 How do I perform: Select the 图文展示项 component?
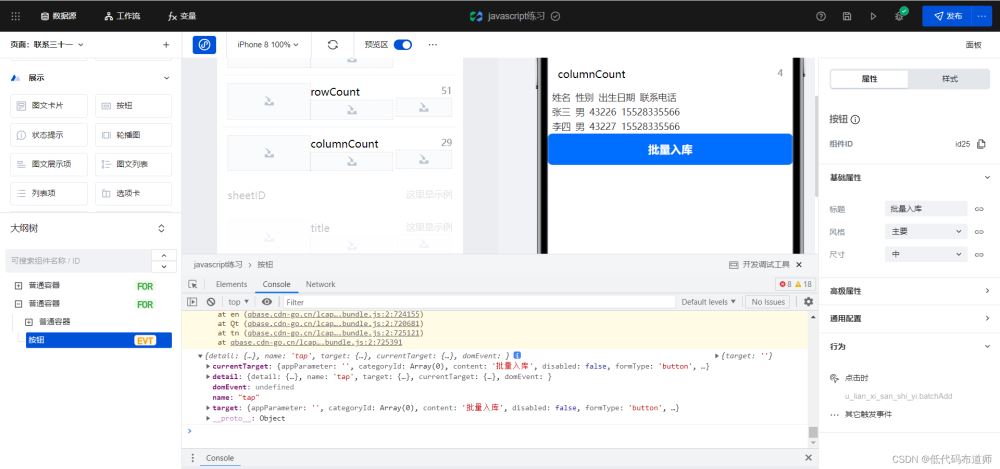(48, 164)
